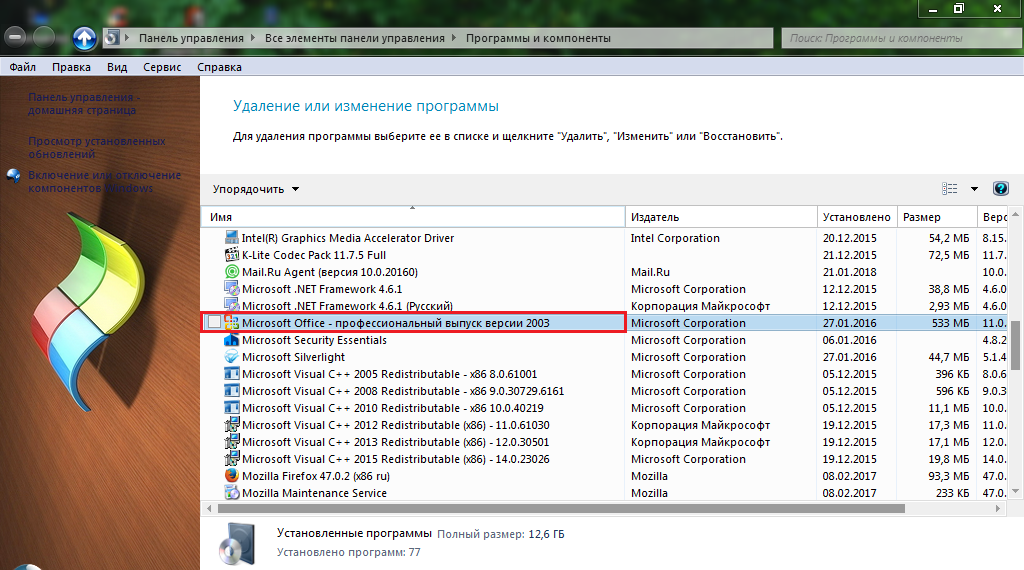Click the Forward navigation arrow
Image resolution: width=1024 pixels, height=570 pixels.
click(x=44, y=37)
